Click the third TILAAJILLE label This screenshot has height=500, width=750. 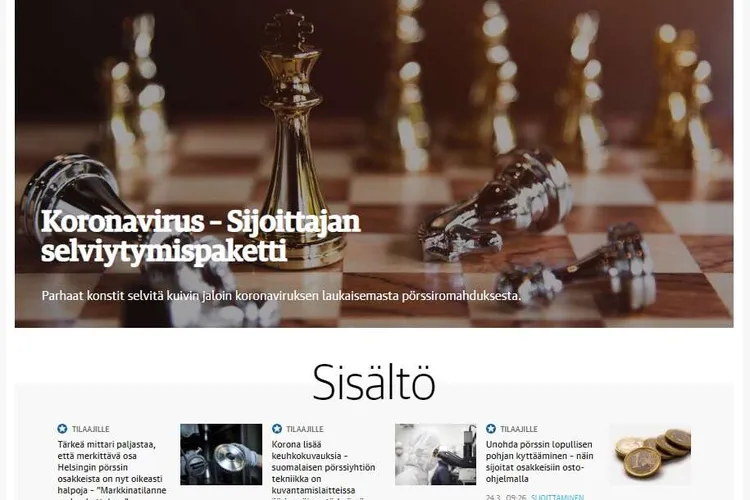(519, 429)
